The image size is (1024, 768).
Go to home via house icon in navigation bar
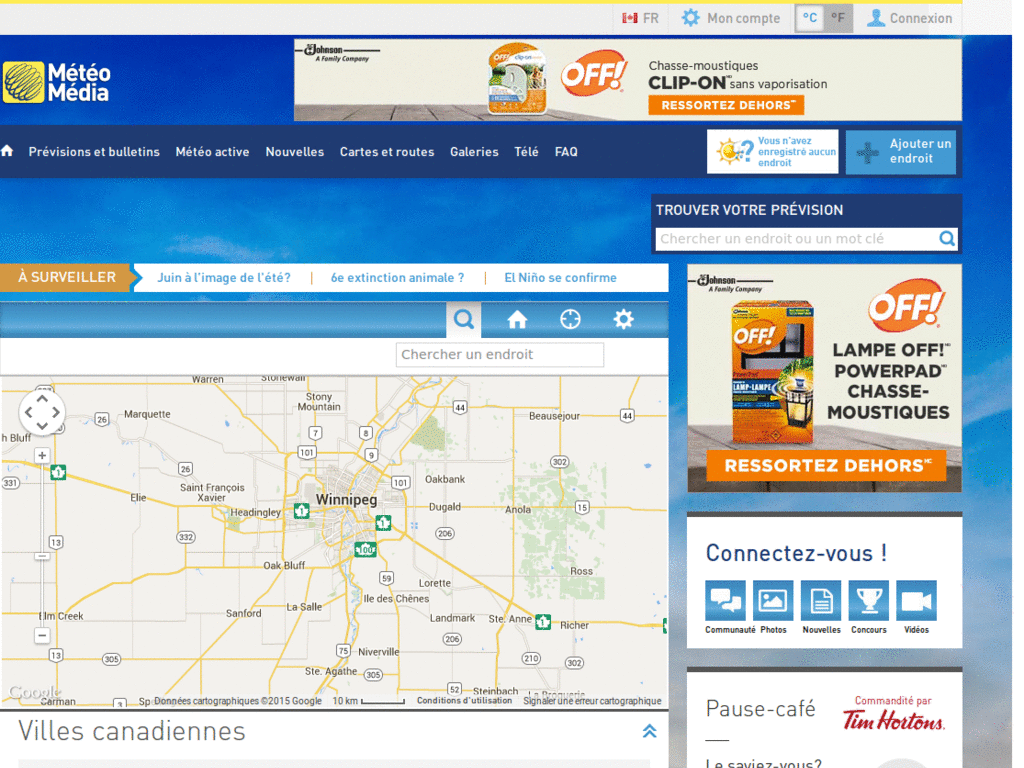tap(7, 151)
